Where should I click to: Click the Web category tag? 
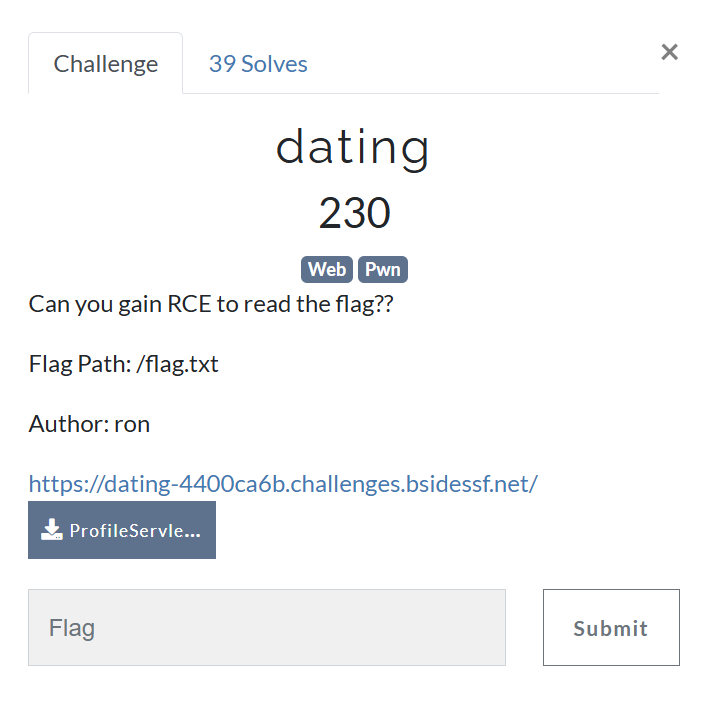(x=327, y=269)
